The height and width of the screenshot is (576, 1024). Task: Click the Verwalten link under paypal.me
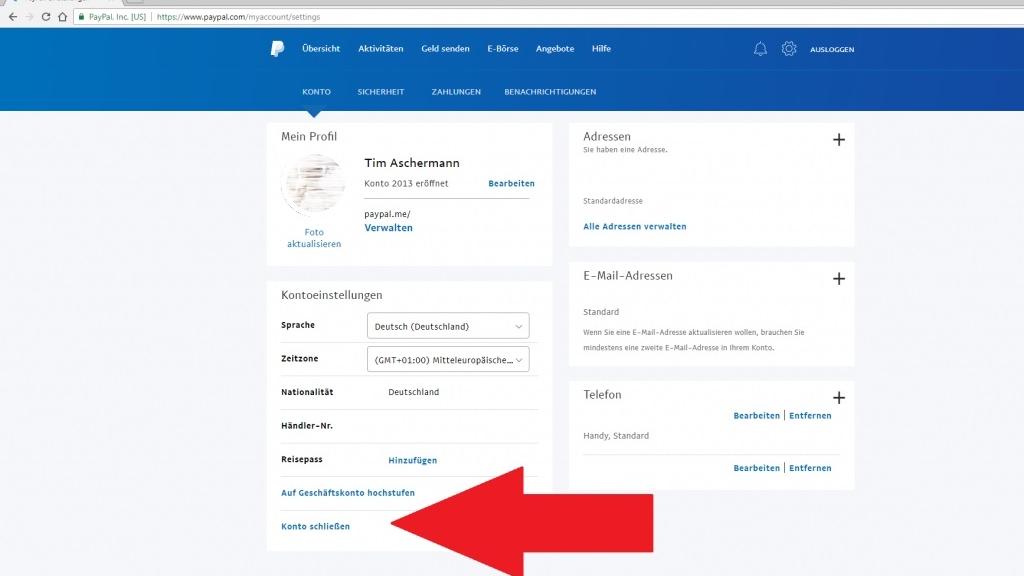tap(389, 228)
